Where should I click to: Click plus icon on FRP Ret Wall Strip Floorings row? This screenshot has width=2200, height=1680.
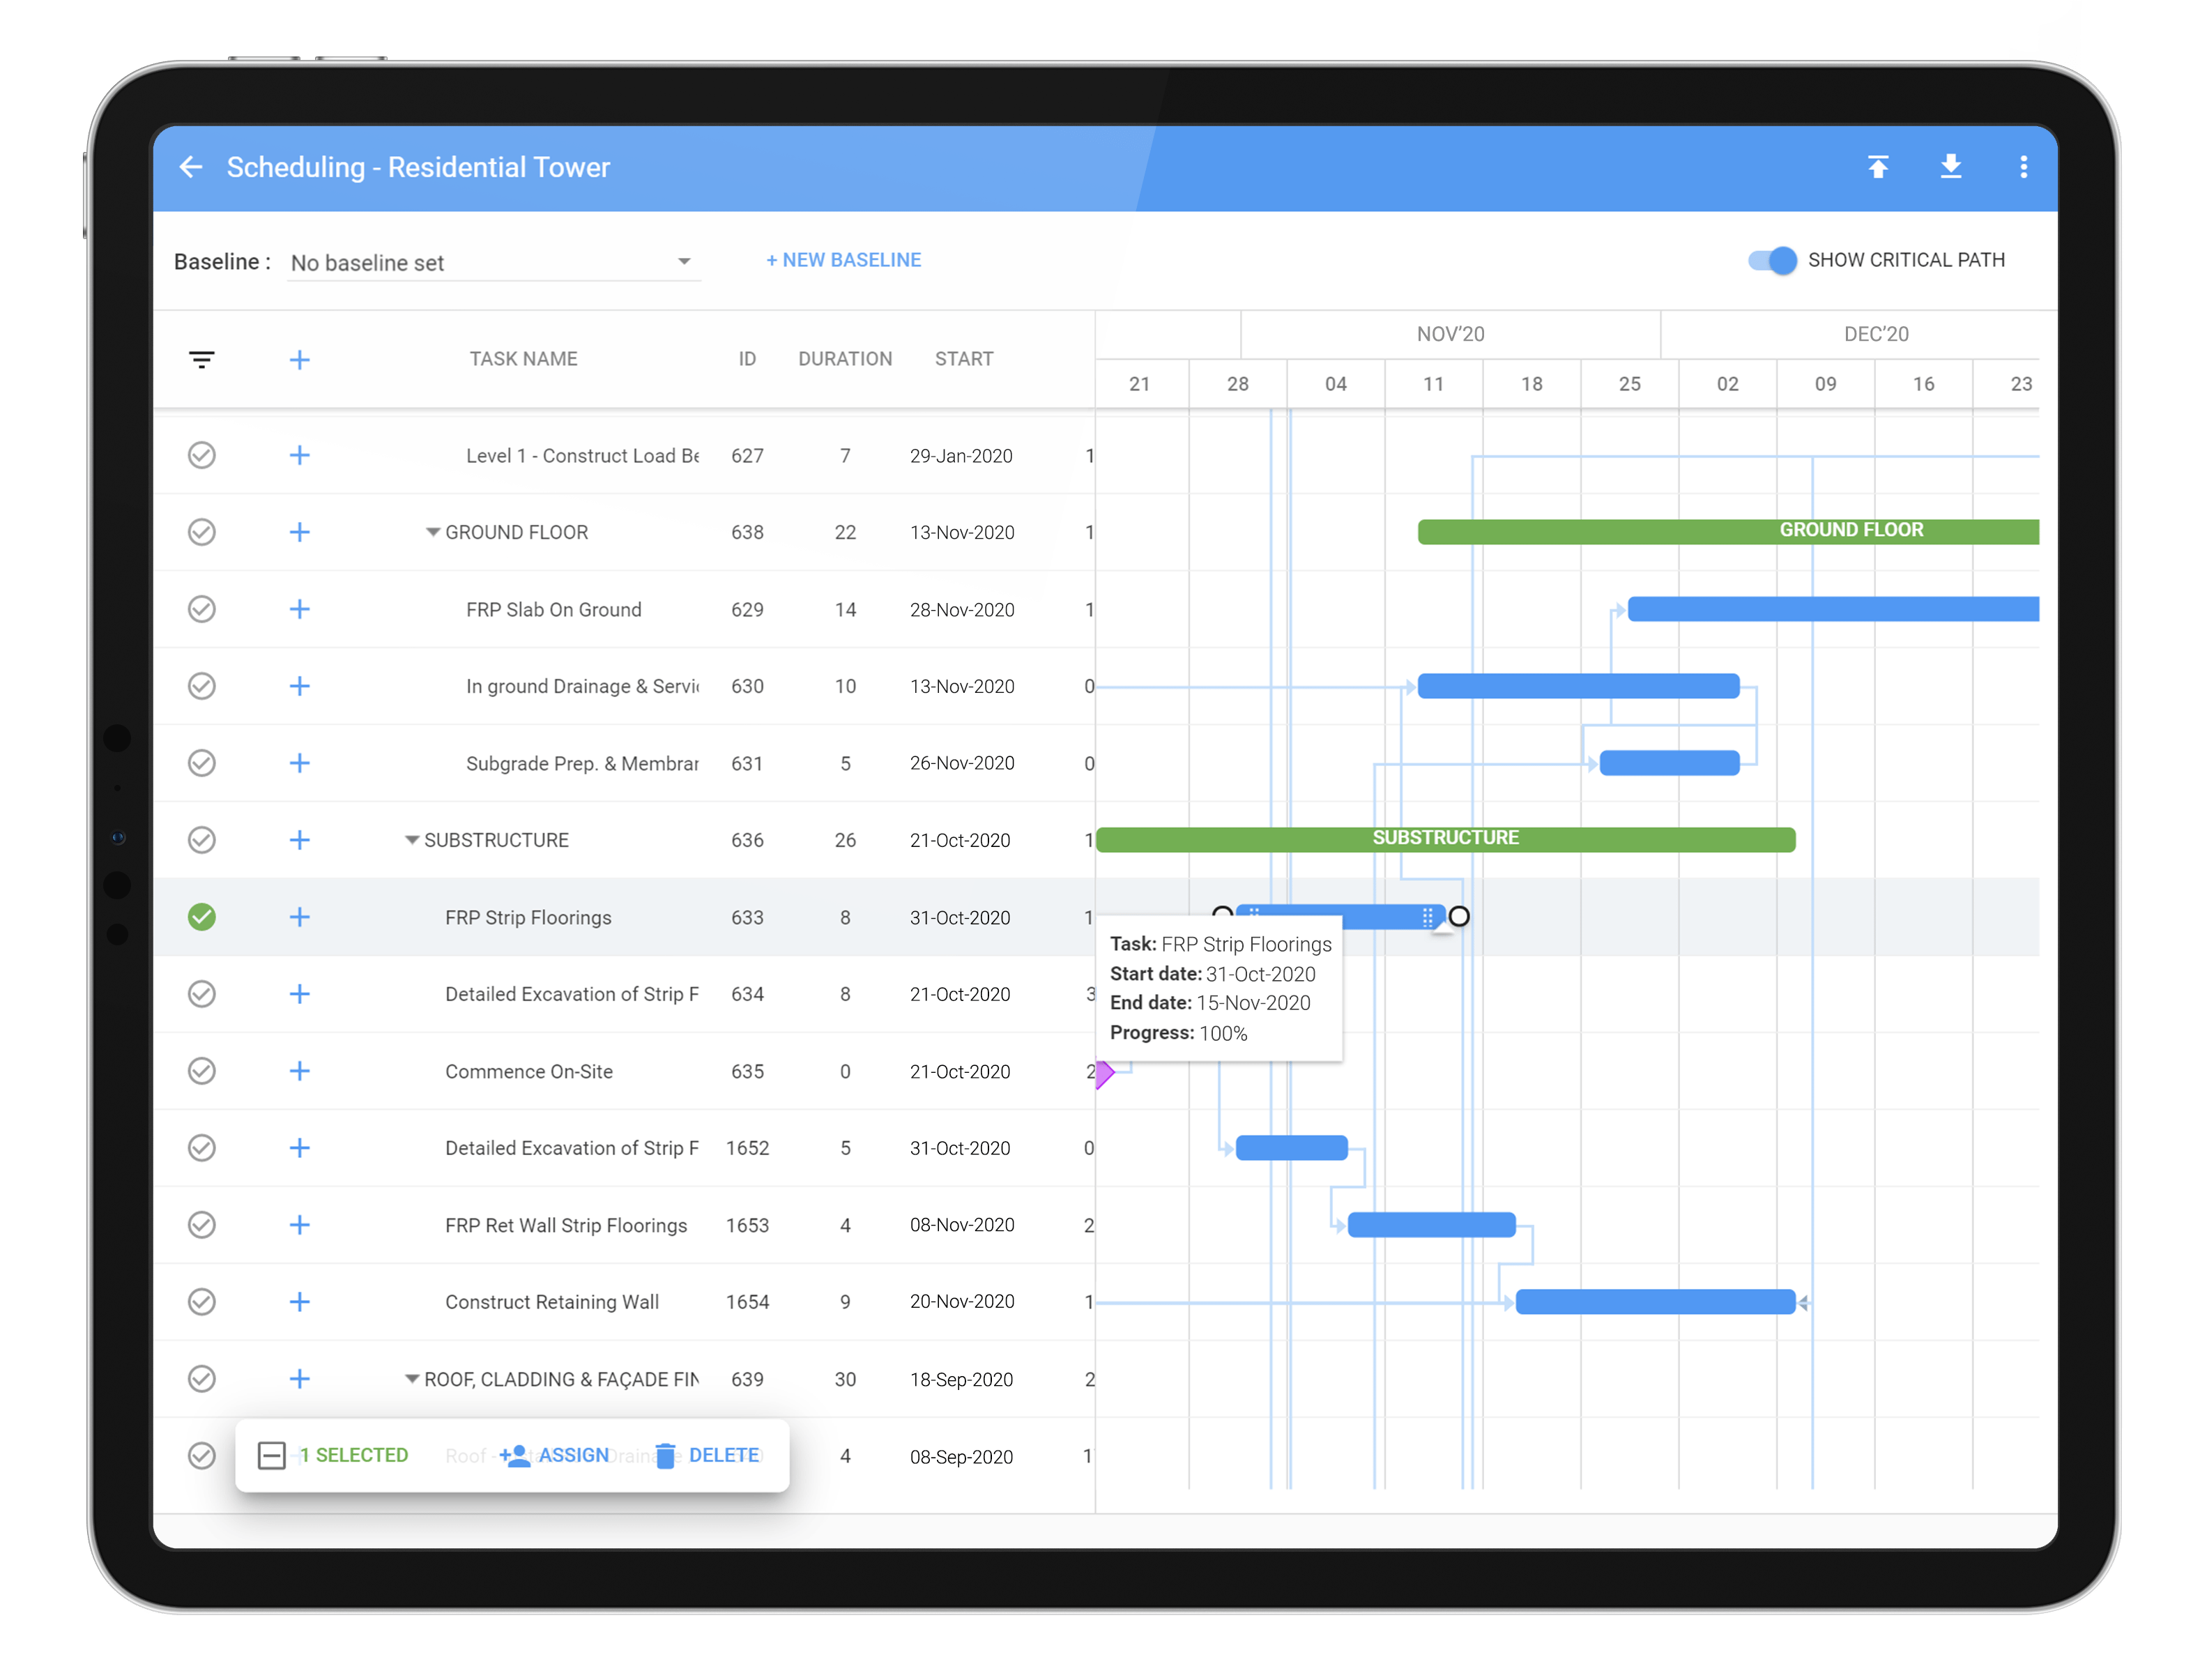[300, 1226]
